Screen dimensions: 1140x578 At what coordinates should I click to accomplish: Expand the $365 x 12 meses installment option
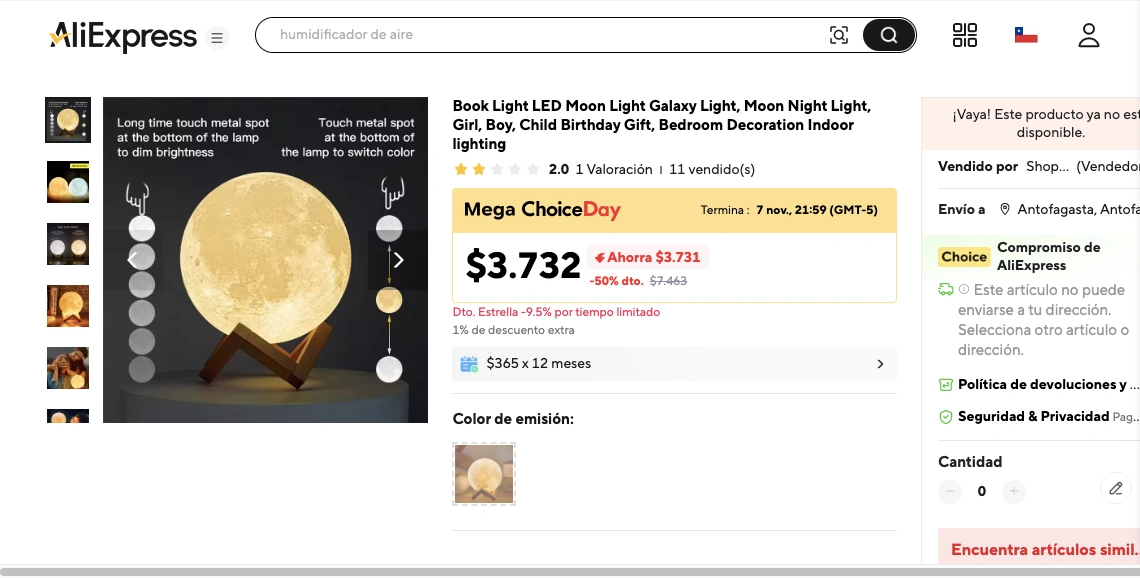(x=674, y=364)
